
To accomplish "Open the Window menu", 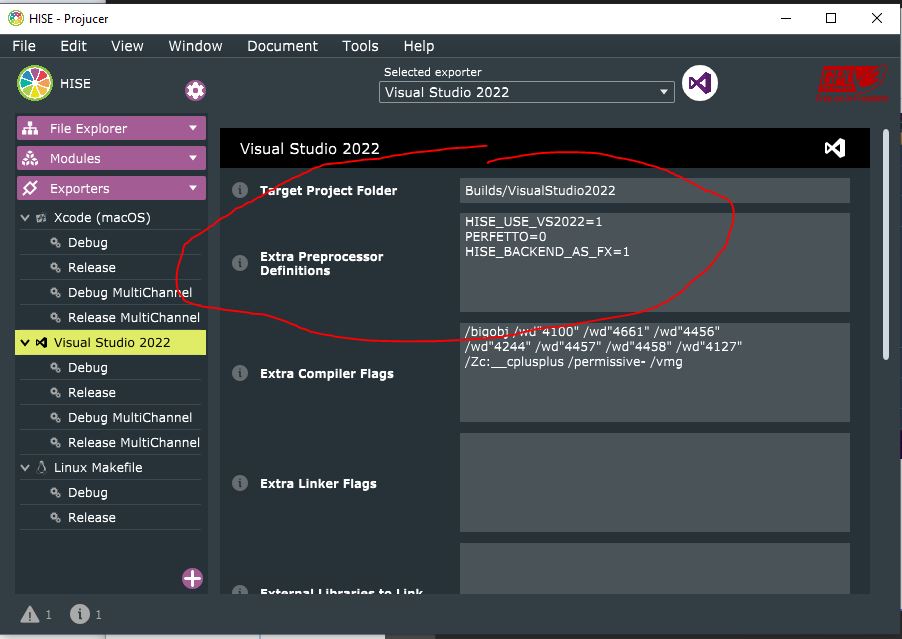I will [x=195, y=46].
